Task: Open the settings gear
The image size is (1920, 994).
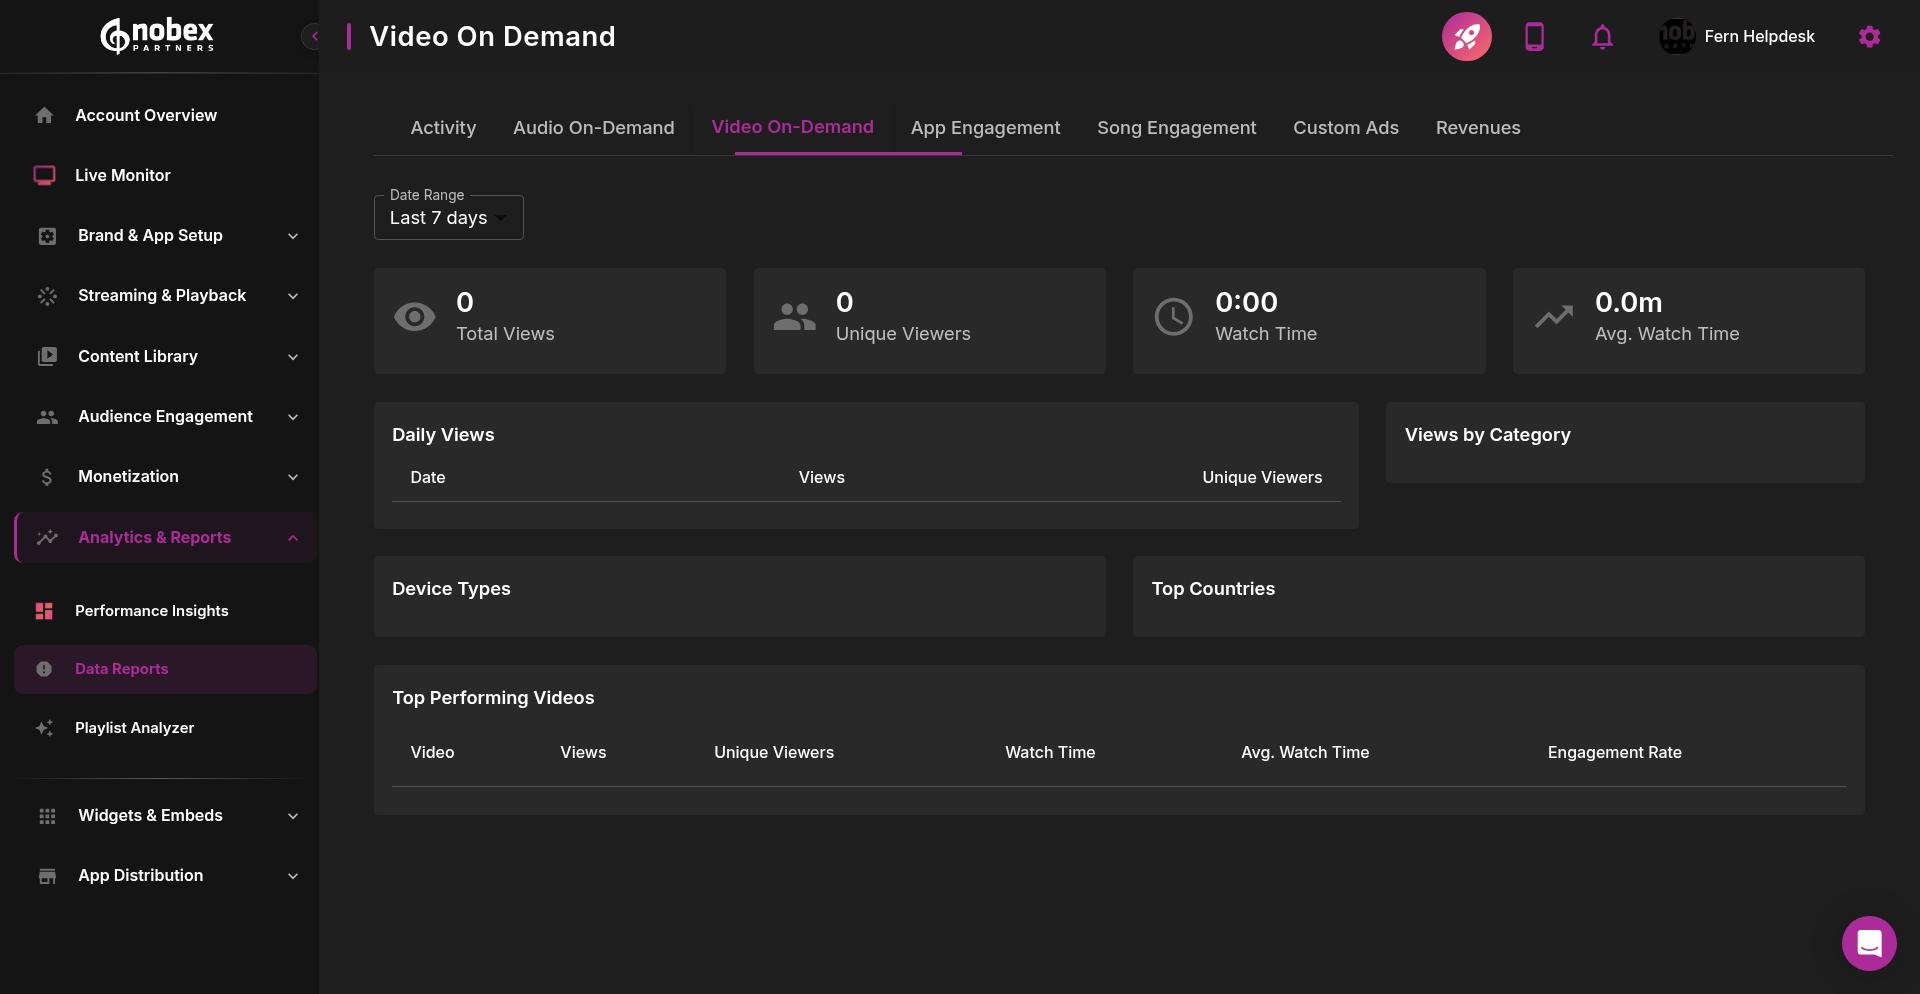Action: coord(1869,36)
